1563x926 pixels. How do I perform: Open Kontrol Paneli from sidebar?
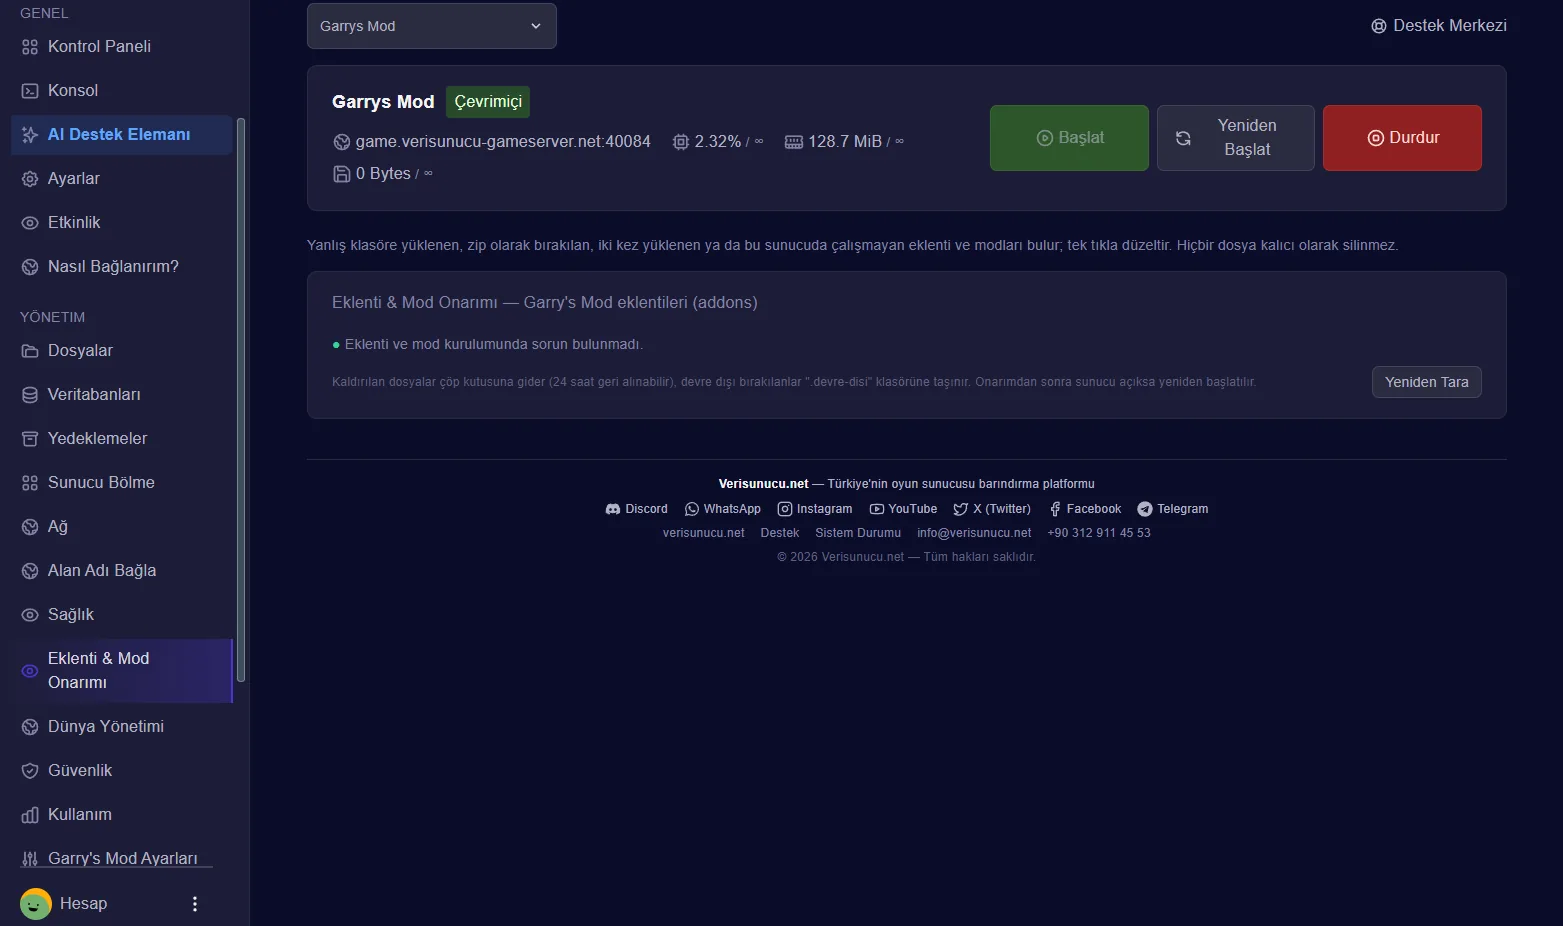click(121, 46)
